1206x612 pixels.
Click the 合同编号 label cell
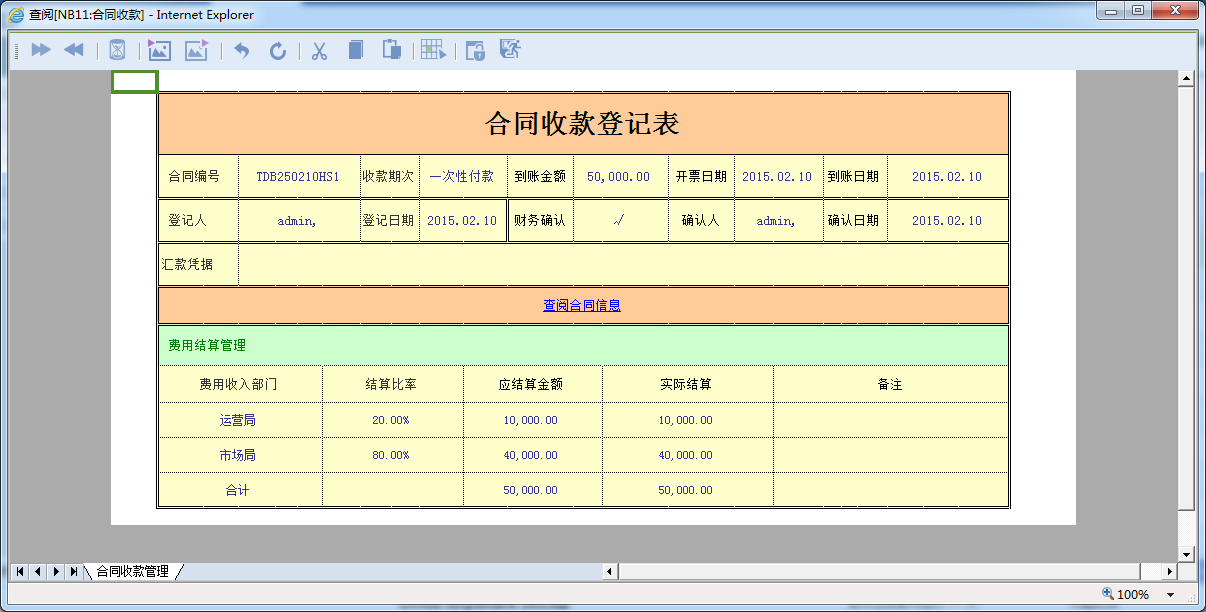click(x=198, y=177)
